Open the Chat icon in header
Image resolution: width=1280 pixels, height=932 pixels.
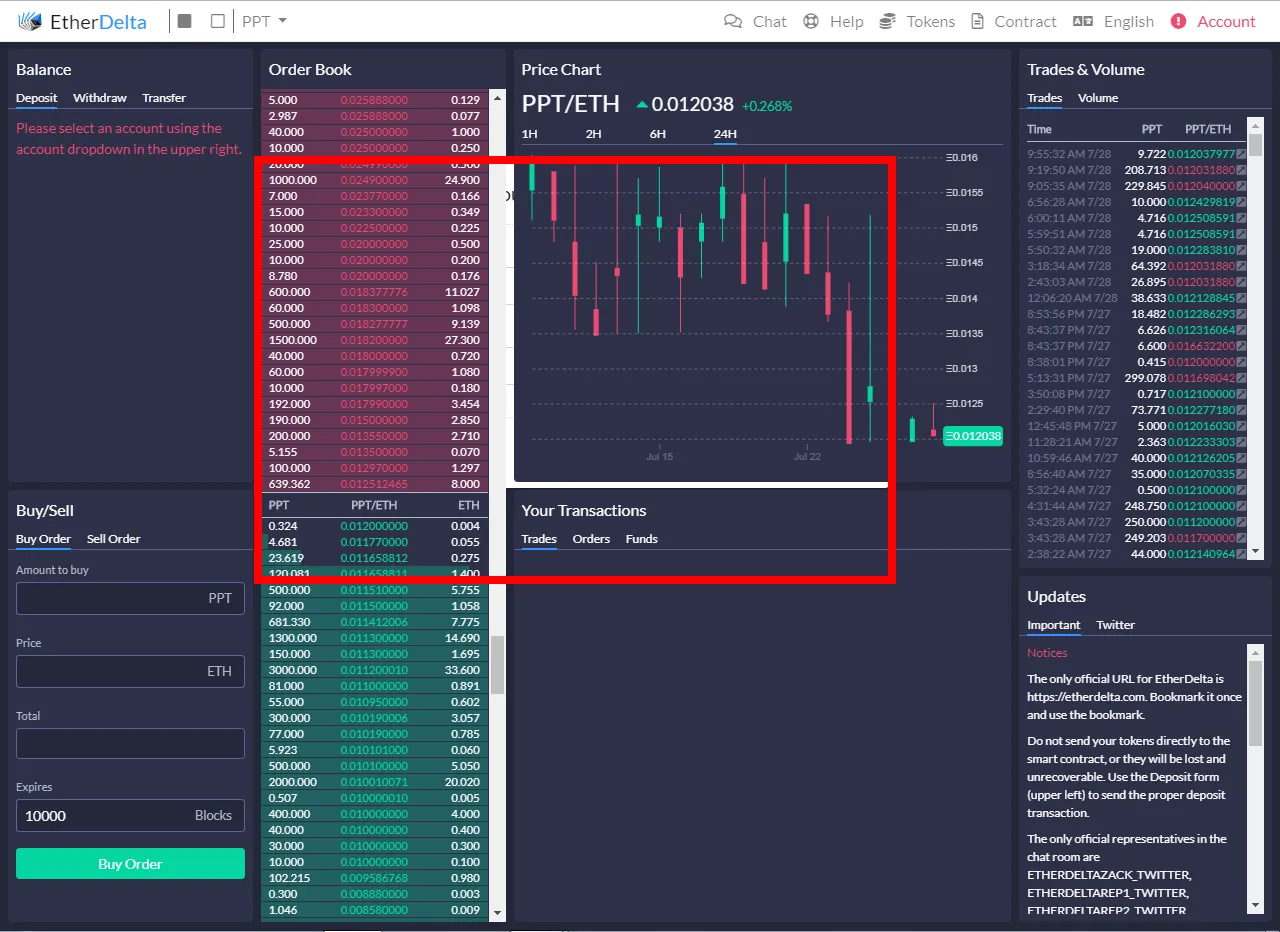click(x=733, y=21)
